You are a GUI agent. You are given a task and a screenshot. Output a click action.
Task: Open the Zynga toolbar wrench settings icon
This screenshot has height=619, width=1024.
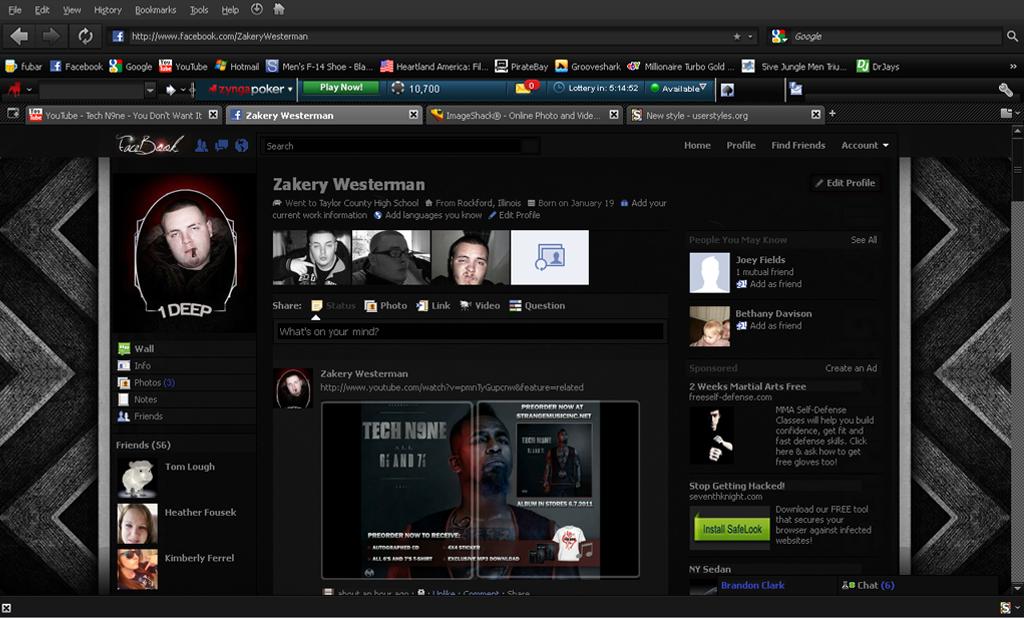(1006, 89)
